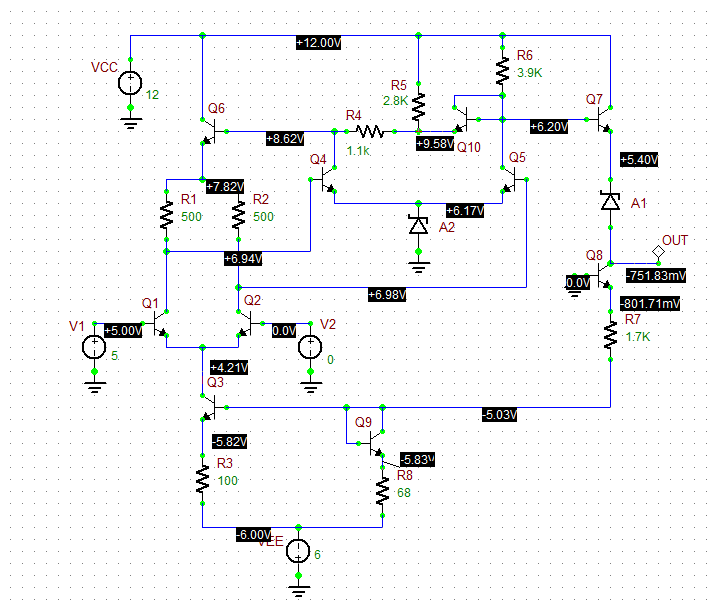
Task: Click resistor R8 68 ohm symbol
Action: point(382,491)
